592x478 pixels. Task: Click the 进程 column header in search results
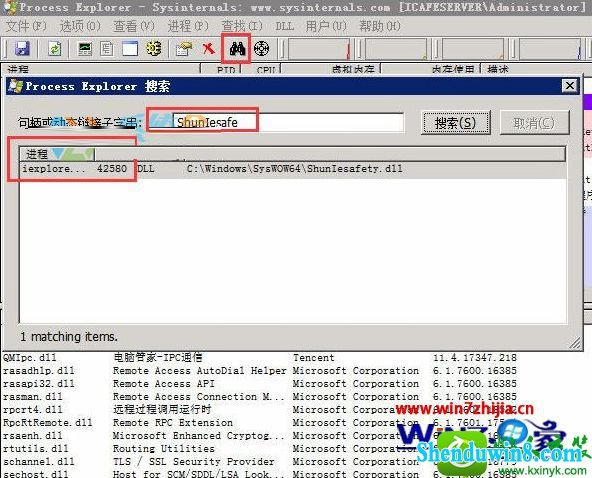[x=57, y=154]
